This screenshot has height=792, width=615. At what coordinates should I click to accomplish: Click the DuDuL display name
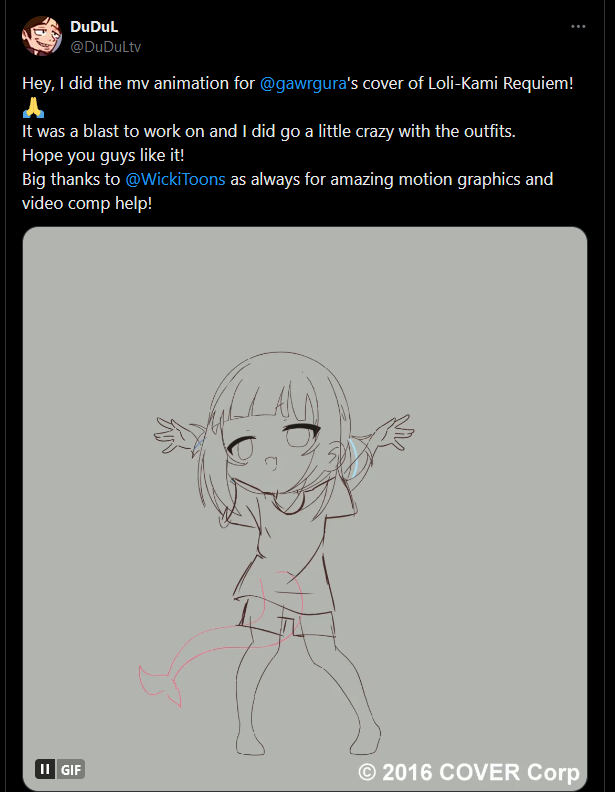click(94, 26)
